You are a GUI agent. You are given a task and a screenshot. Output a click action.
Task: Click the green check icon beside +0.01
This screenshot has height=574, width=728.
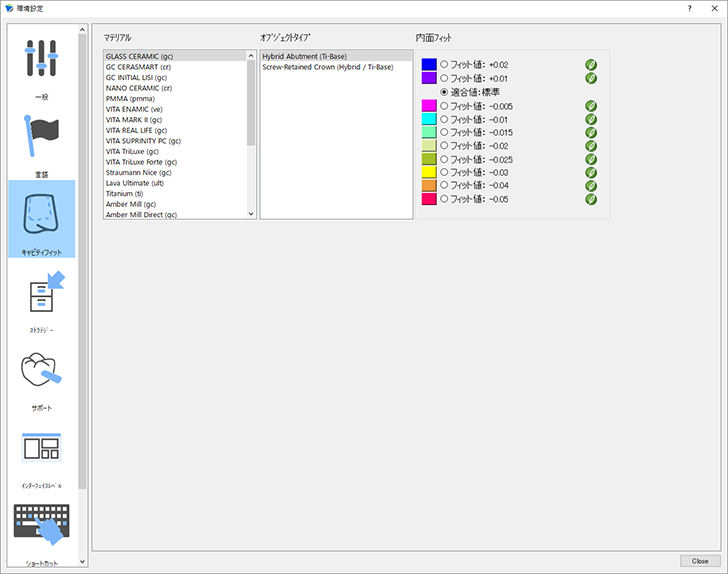[x=591, y=78]
